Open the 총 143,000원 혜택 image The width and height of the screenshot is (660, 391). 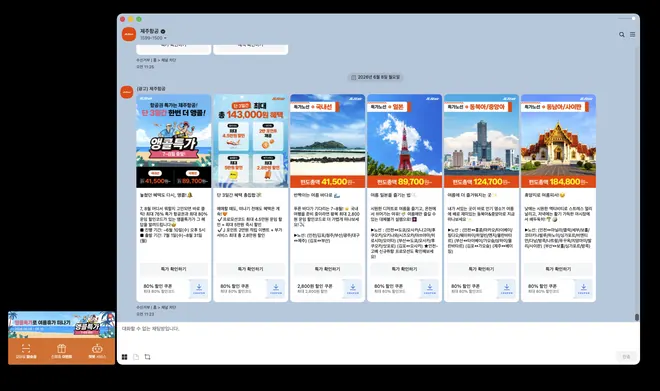250,141
